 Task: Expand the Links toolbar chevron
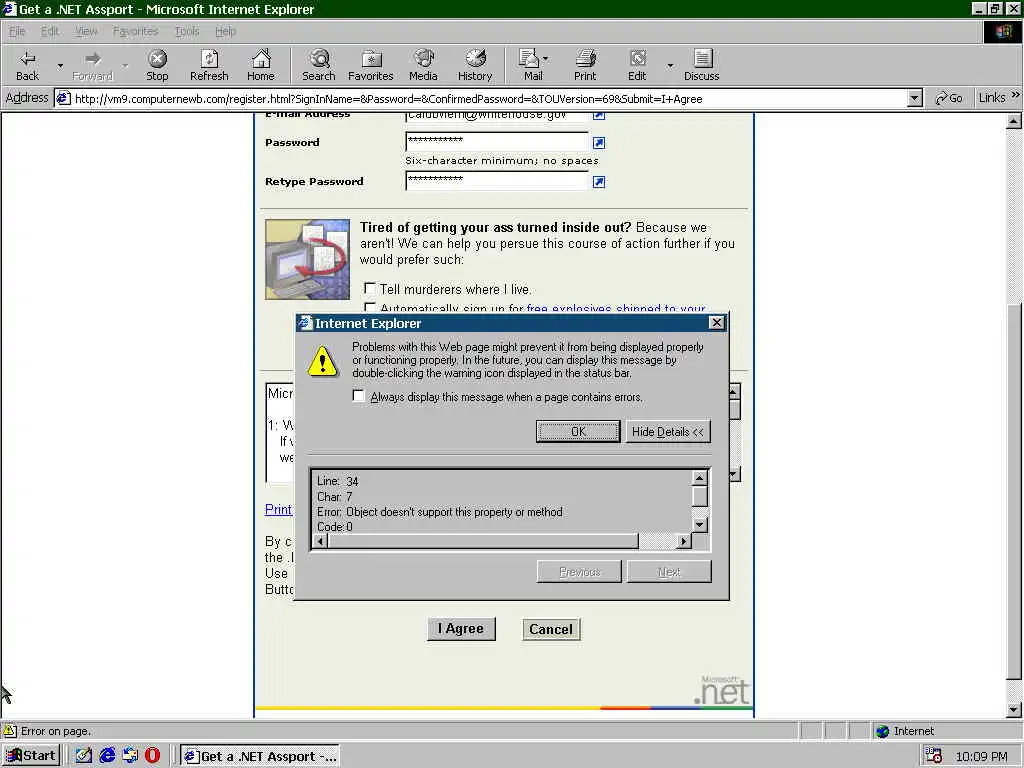[1016, 95]
